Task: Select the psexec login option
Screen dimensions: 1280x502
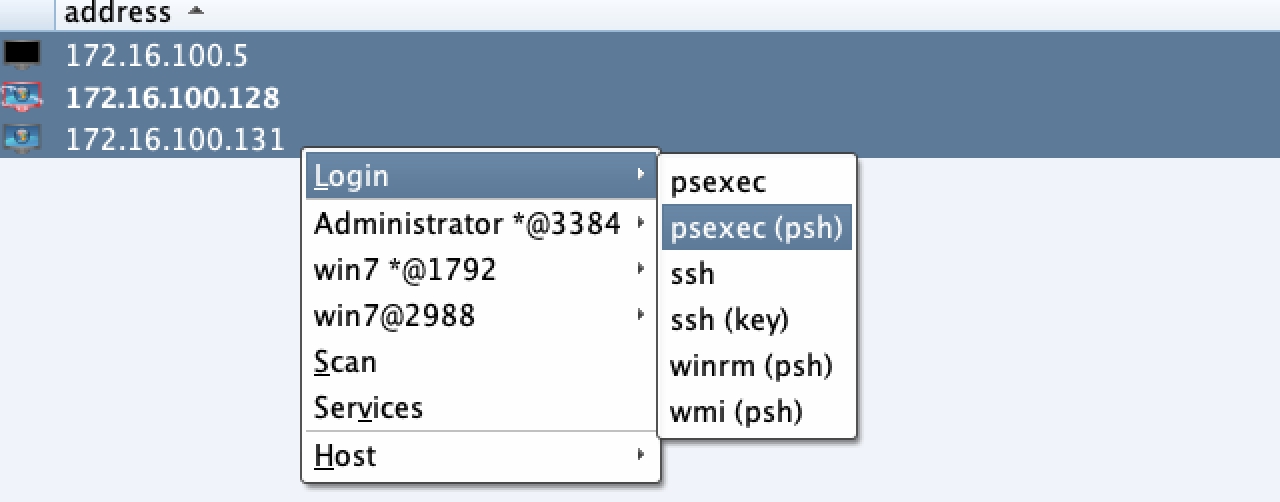Action: point(718,183)
